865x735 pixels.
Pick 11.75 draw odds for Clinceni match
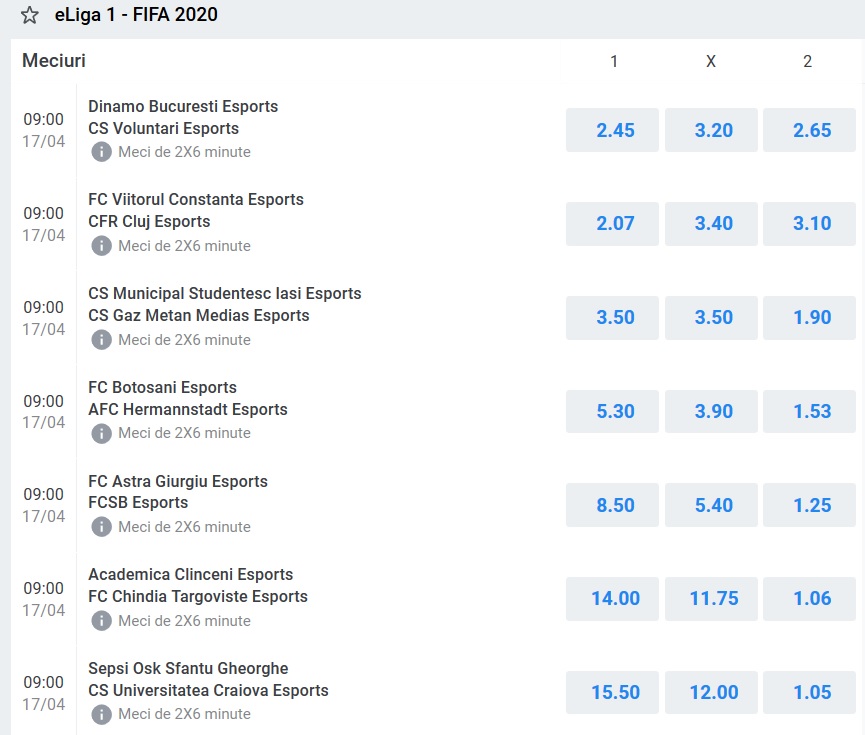click(711, 598)
